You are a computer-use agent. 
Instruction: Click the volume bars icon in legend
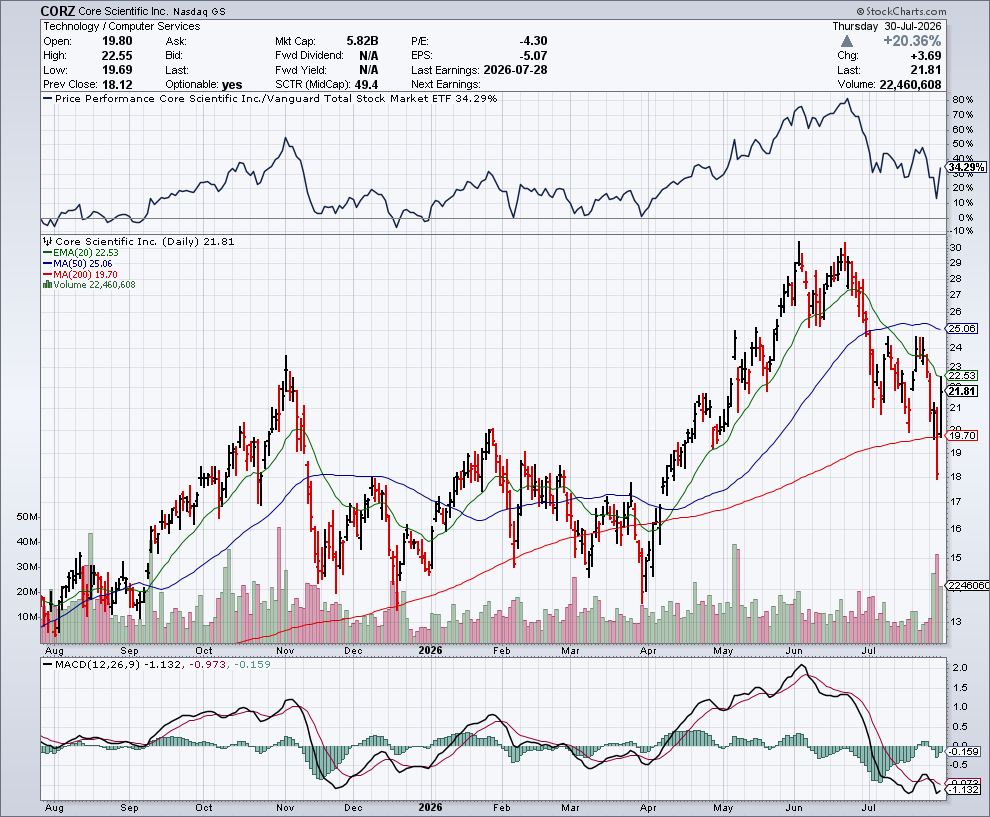click(47, 285)
